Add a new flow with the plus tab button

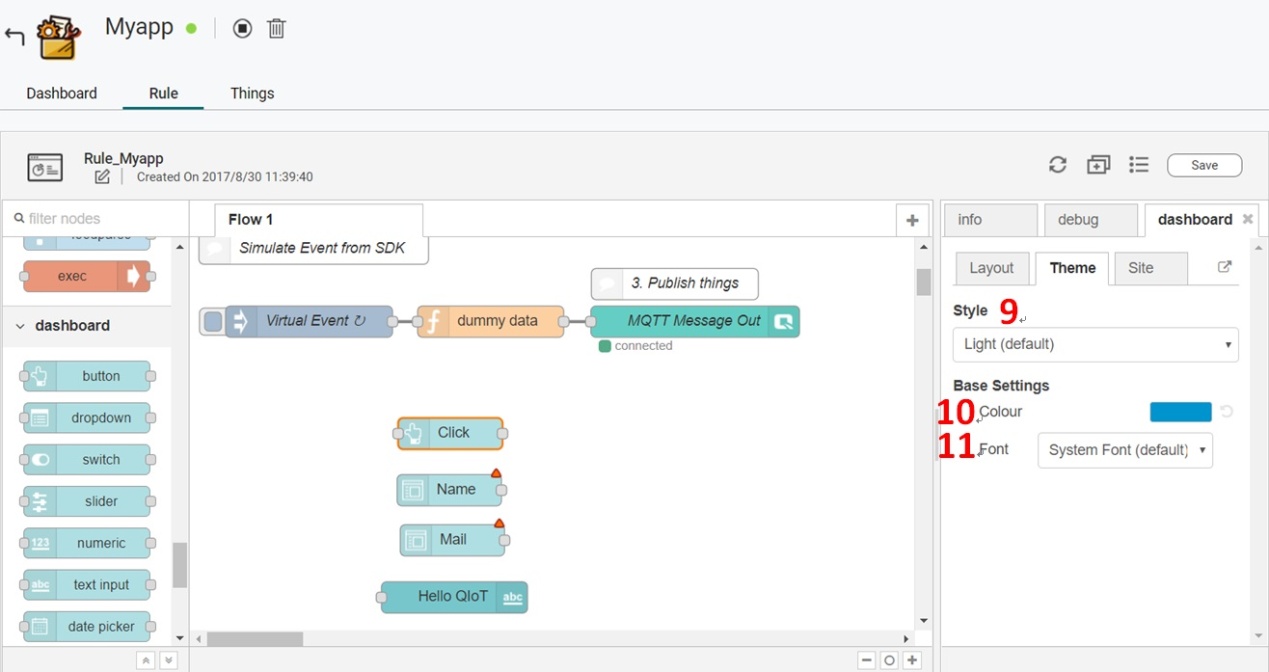click(911, 220)
